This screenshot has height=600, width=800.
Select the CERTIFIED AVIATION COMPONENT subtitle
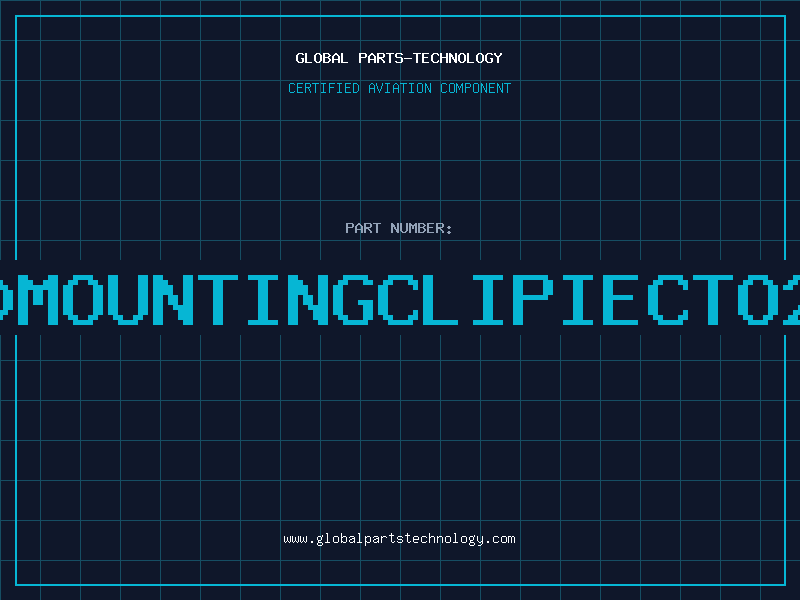point(399,88)
